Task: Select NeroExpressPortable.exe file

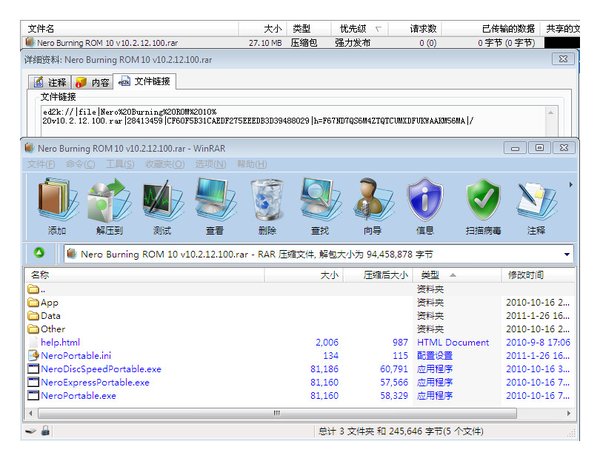Action: [x=300, y=382]
